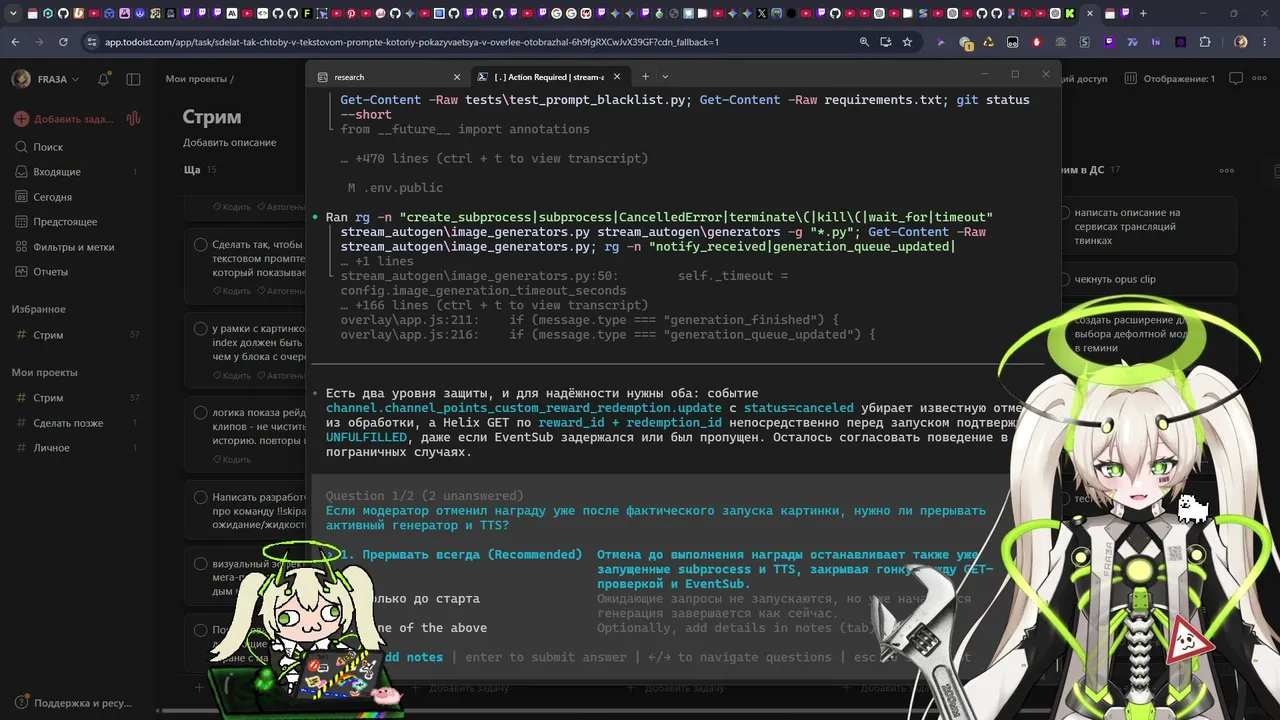This screenshot has width=1280, height=720.
Task: Open a new Chrome tab with plus button
Action: pos(1143,14)
